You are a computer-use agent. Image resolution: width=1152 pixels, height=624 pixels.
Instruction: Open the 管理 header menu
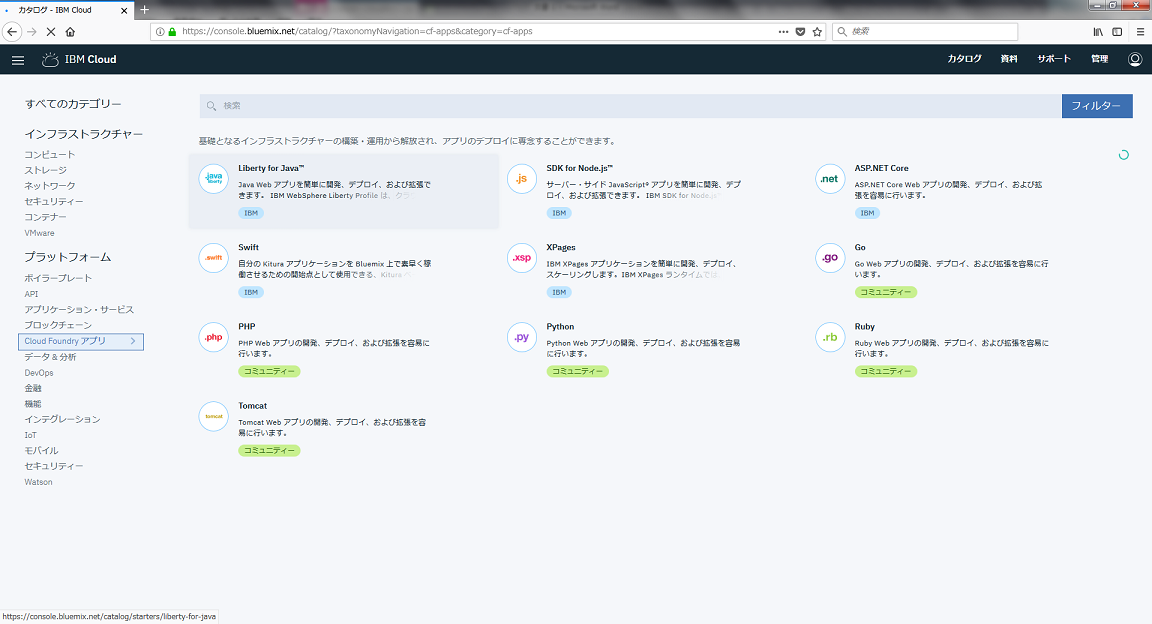1099,59
